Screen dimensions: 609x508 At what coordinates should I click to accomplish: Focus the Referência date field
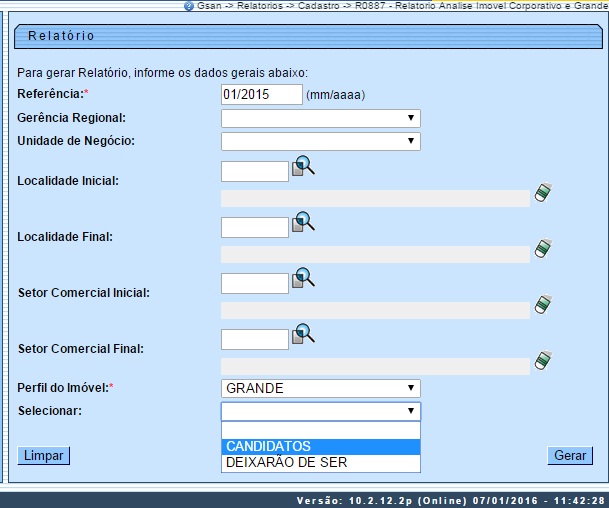(262, 94)
